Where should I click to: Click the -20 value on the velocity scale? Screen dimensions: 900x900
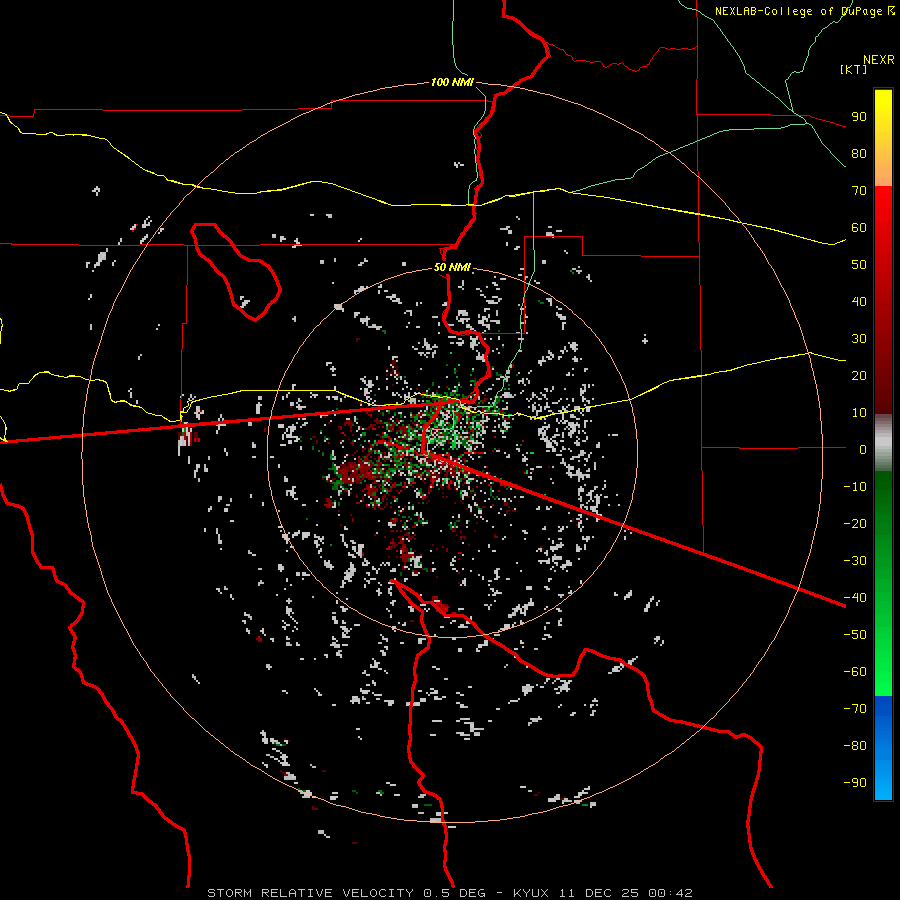[x=855, y=523]
